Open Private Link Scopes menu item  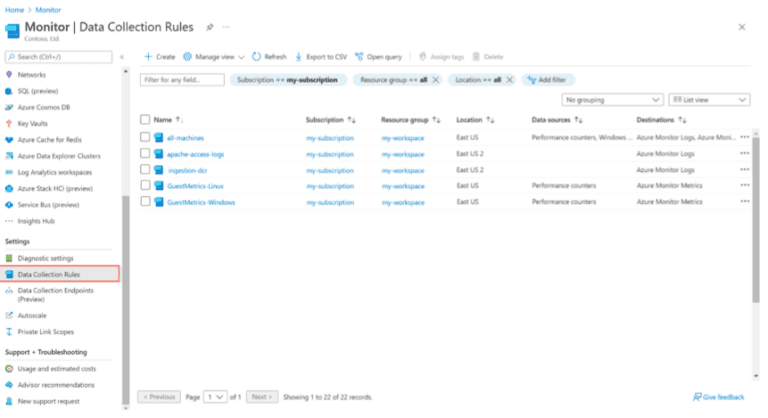pyautogui.click(x=46, y=332)
